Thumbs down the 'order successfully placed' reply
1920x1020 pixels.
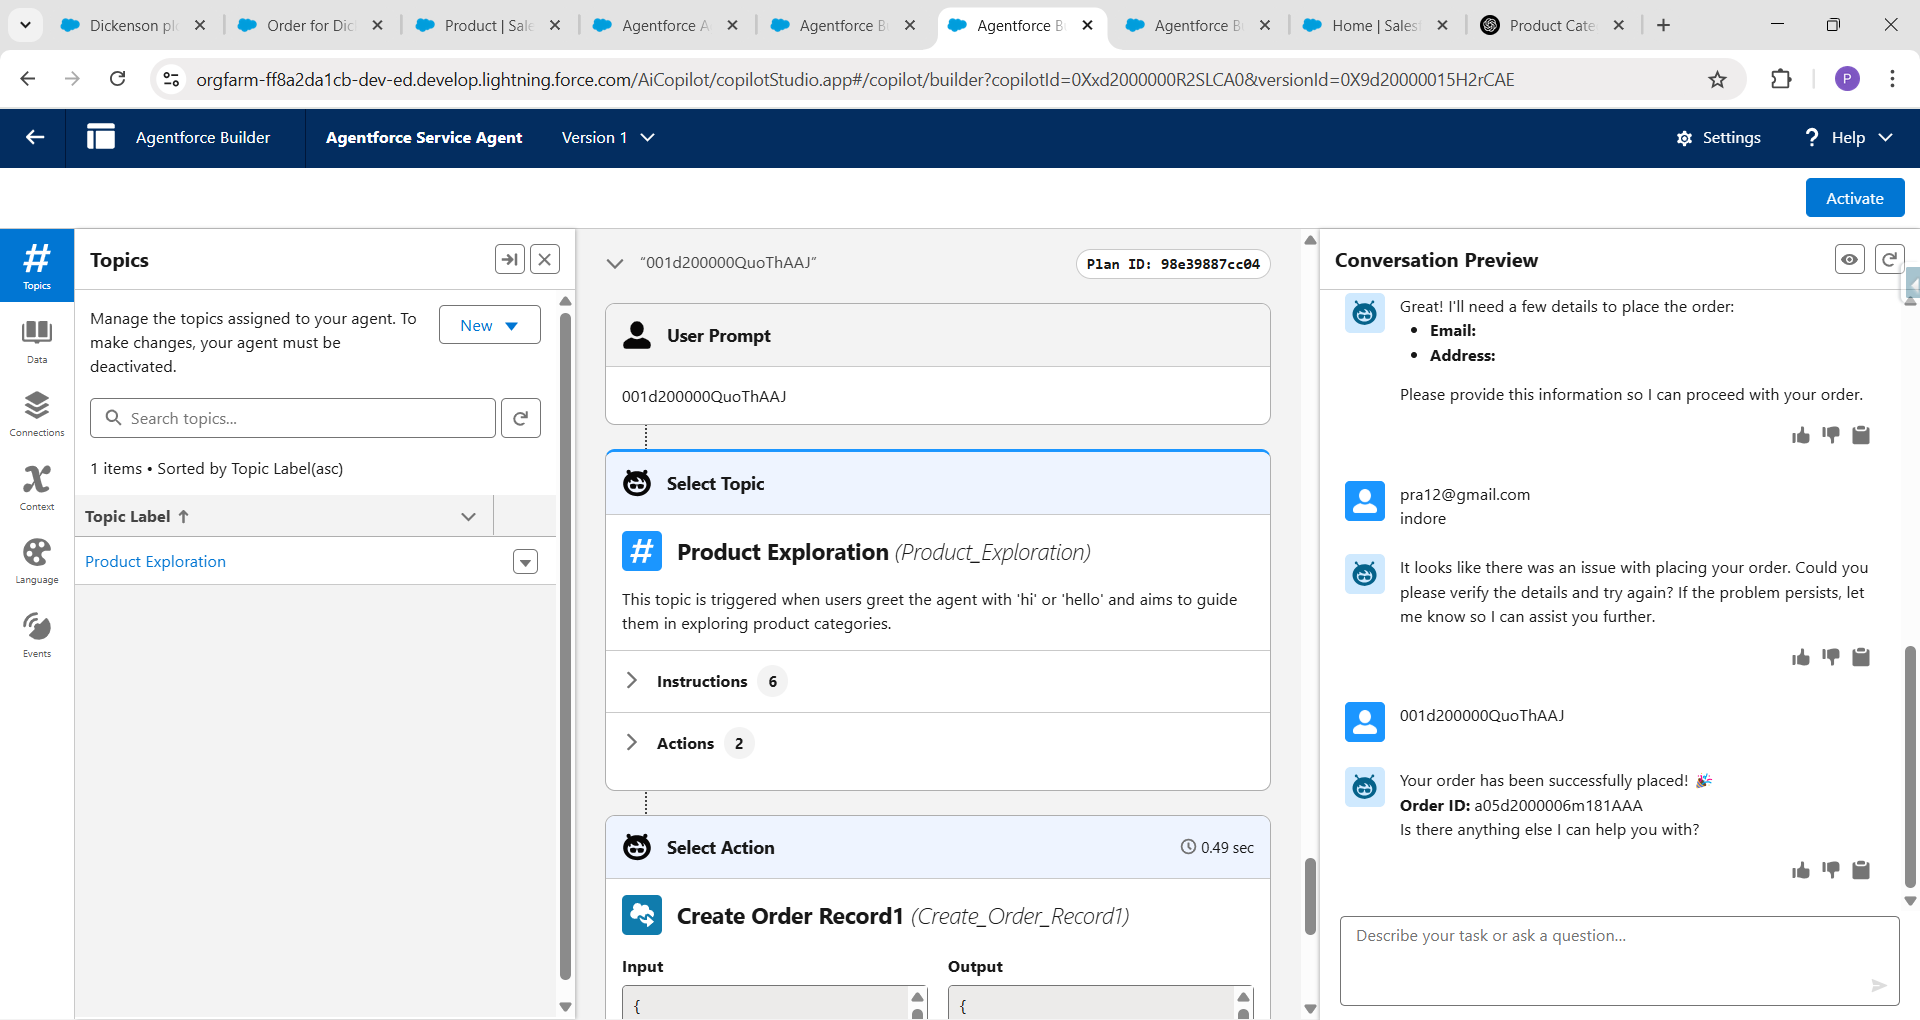[1831, 870]
